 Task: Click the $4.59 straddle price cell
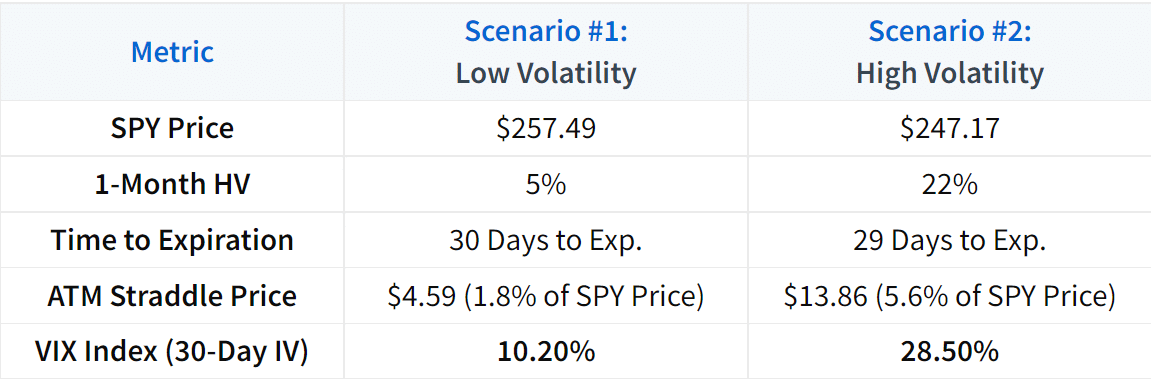point(545,296)
